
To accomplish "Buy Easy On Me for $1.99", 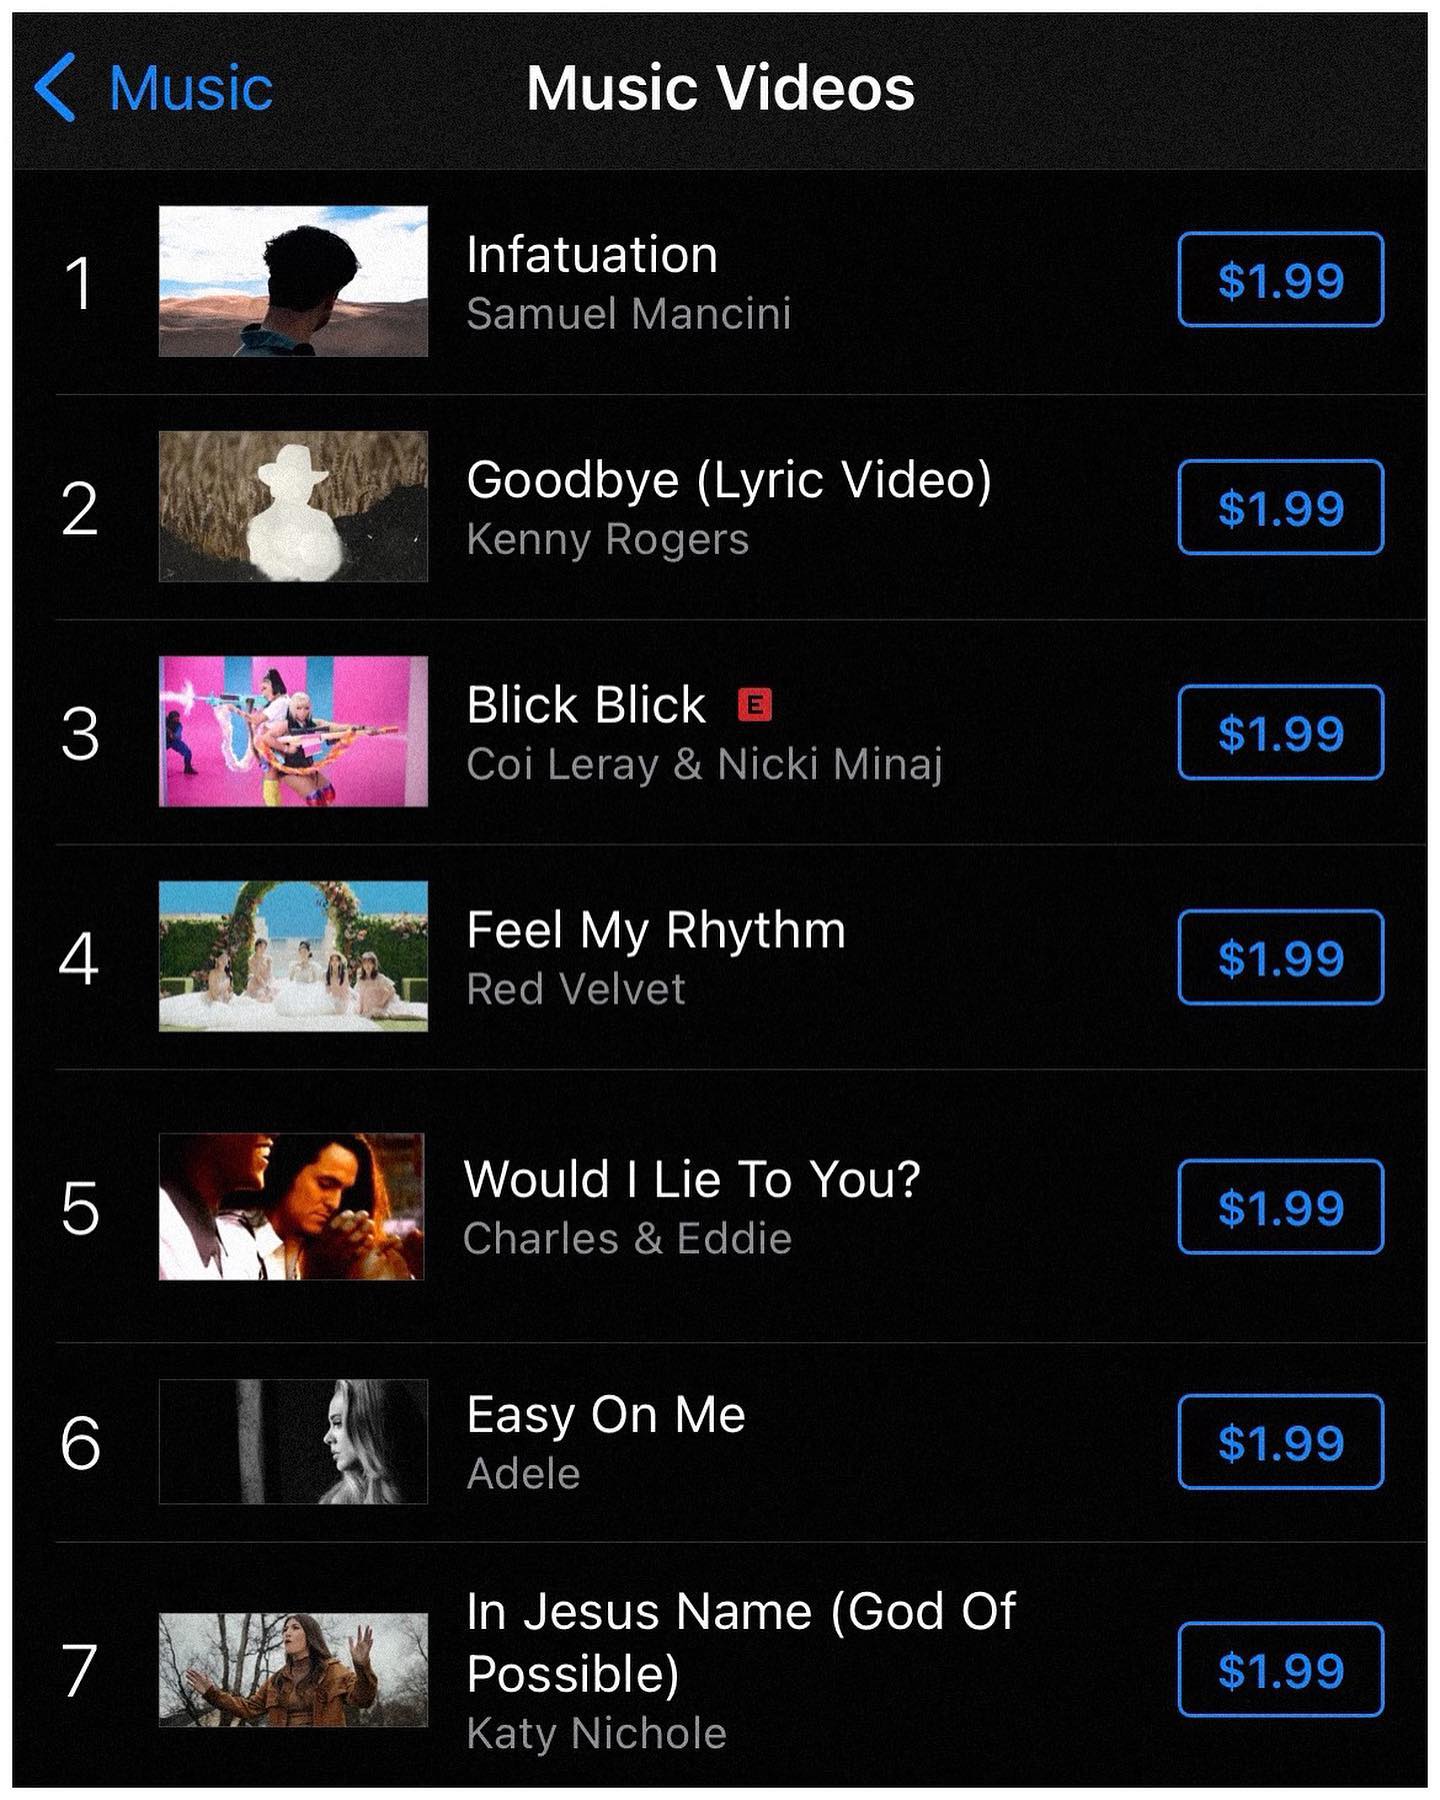I will pyautogui.click(x=1280, y=1441).
